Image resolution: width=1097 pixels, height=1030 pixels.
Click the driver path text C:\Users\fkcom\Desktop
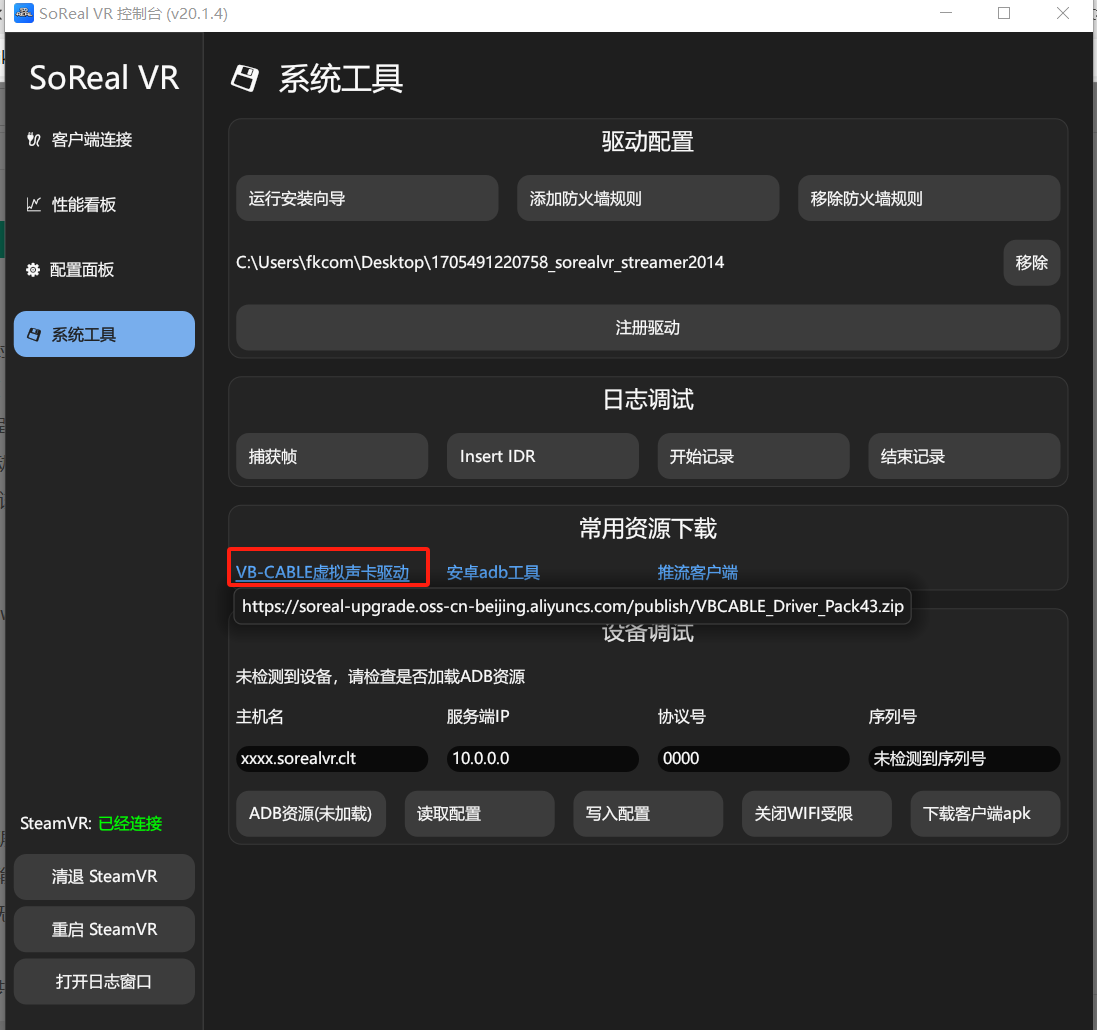click(x=480, y=262)
